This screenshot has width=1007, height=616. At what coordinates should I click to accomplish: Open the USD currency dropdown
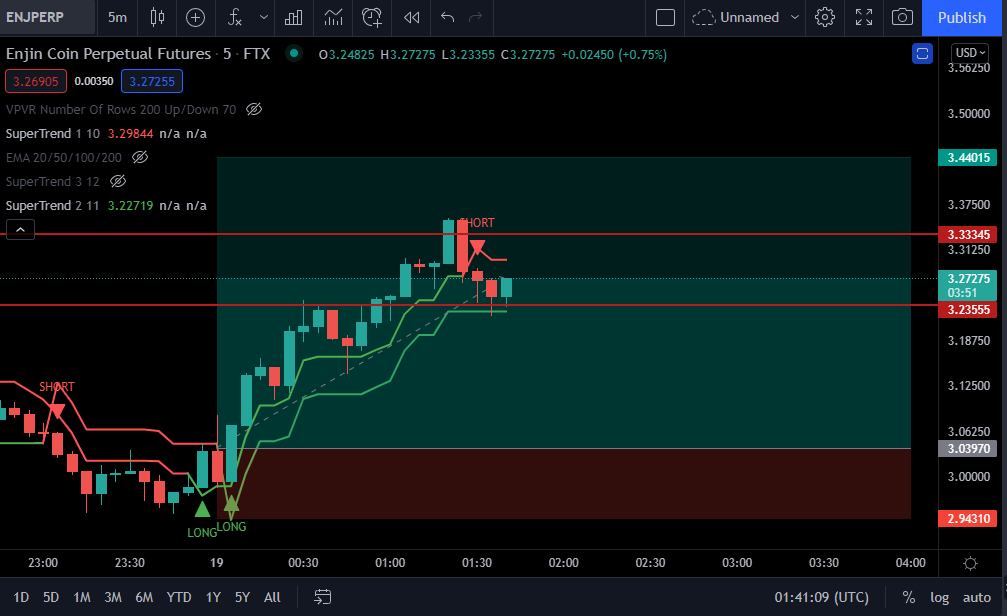970,53
